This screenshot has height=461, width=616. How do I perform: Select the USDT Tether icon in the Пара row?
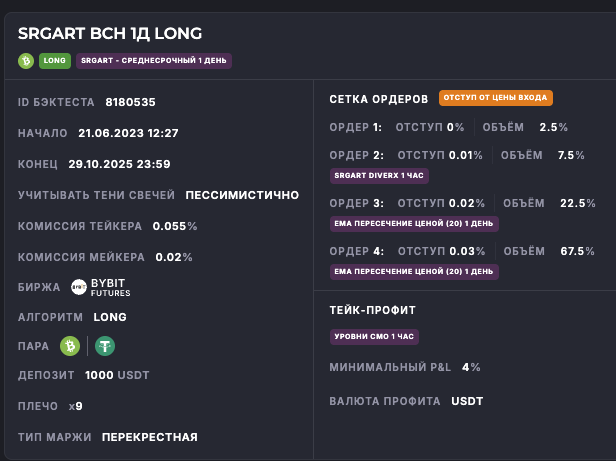105,346
